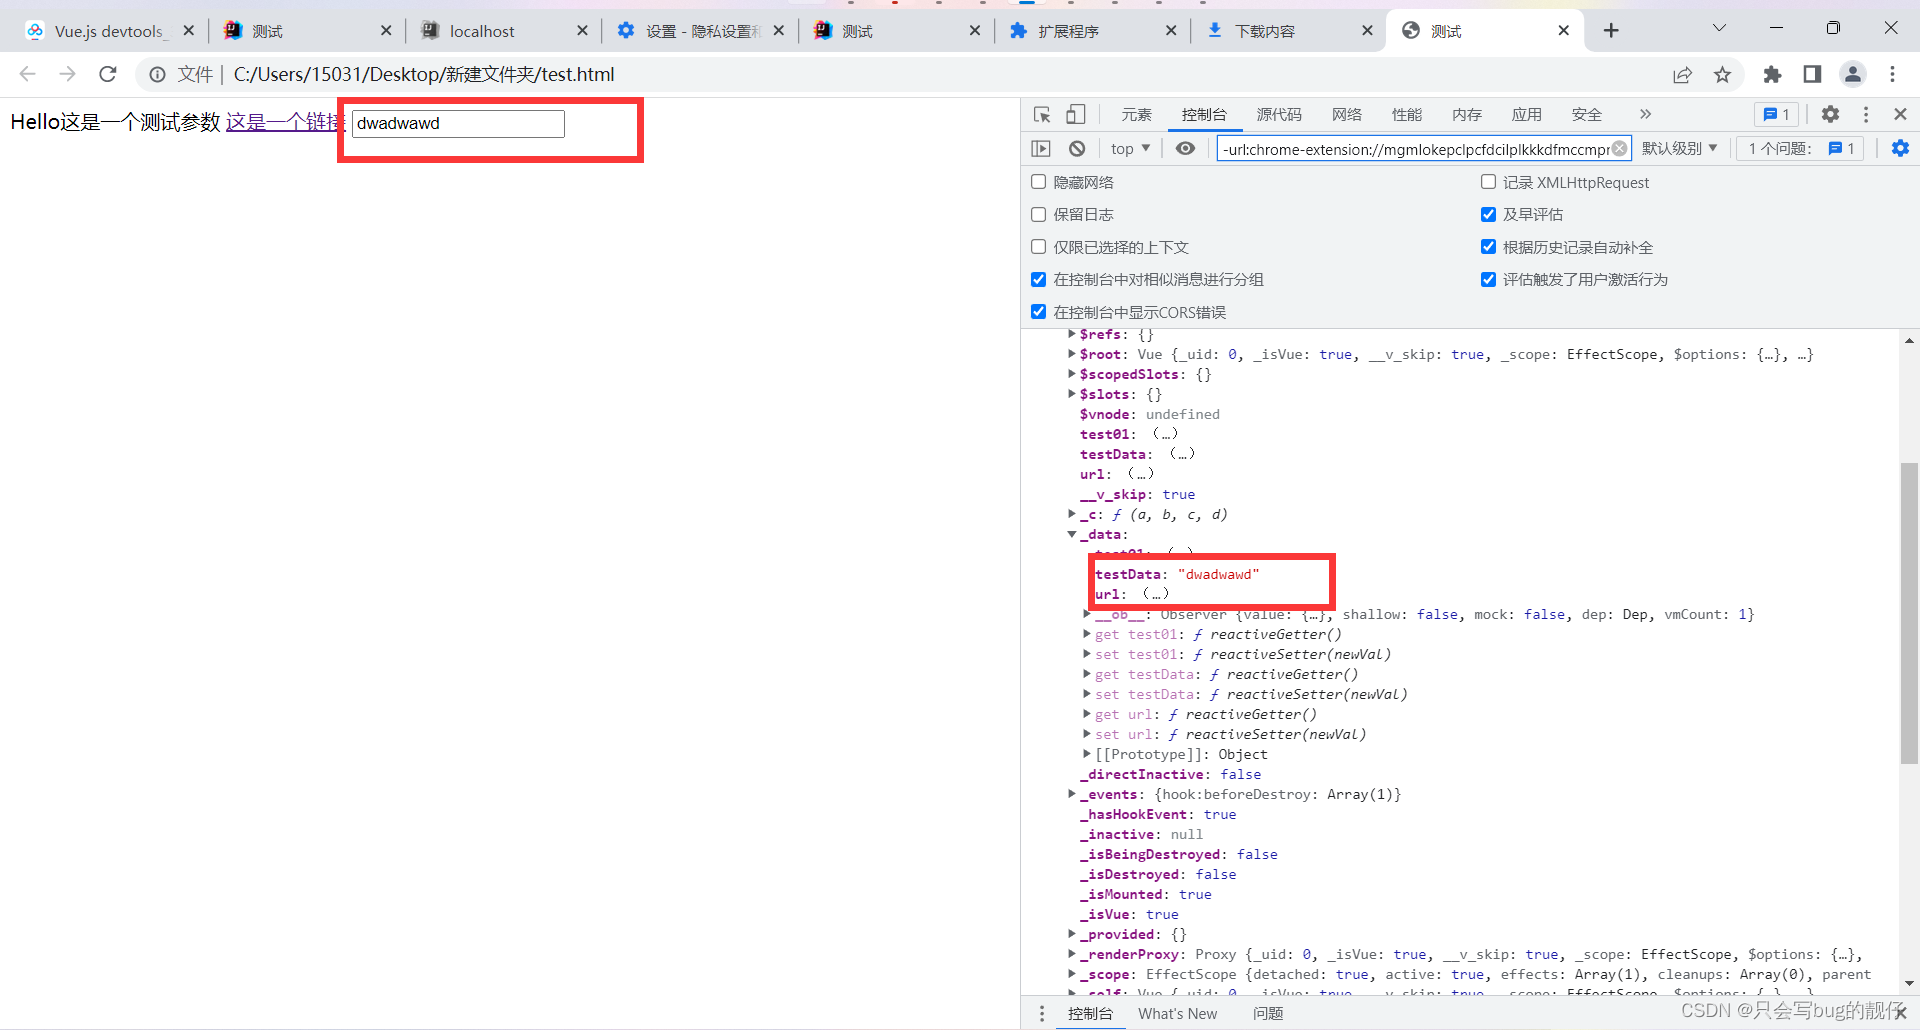Screen dimensions: 1920x1030
Task: Uncheck 评估触发了用户激活行为 checkbox
Action: coord(1488,279)
